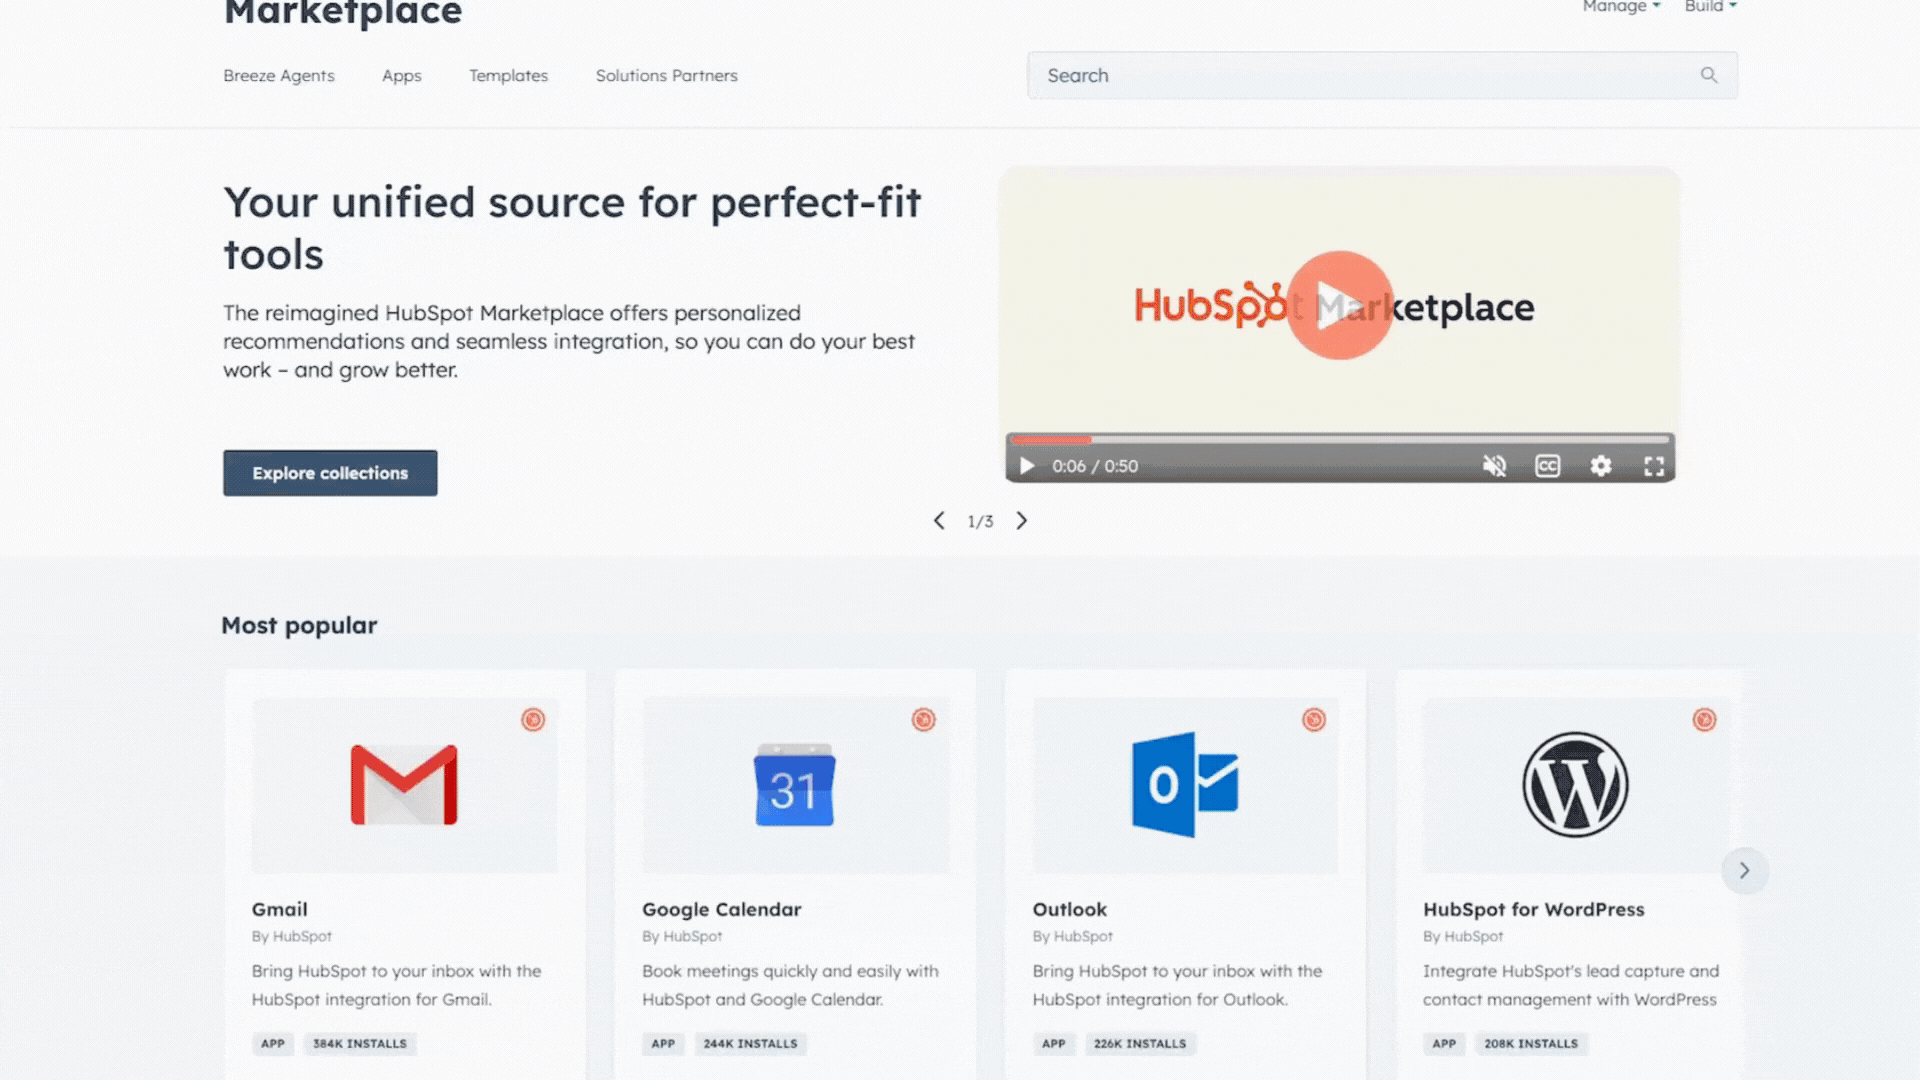Click the APP tag on Gmail card

click(x=273, y=1044)
